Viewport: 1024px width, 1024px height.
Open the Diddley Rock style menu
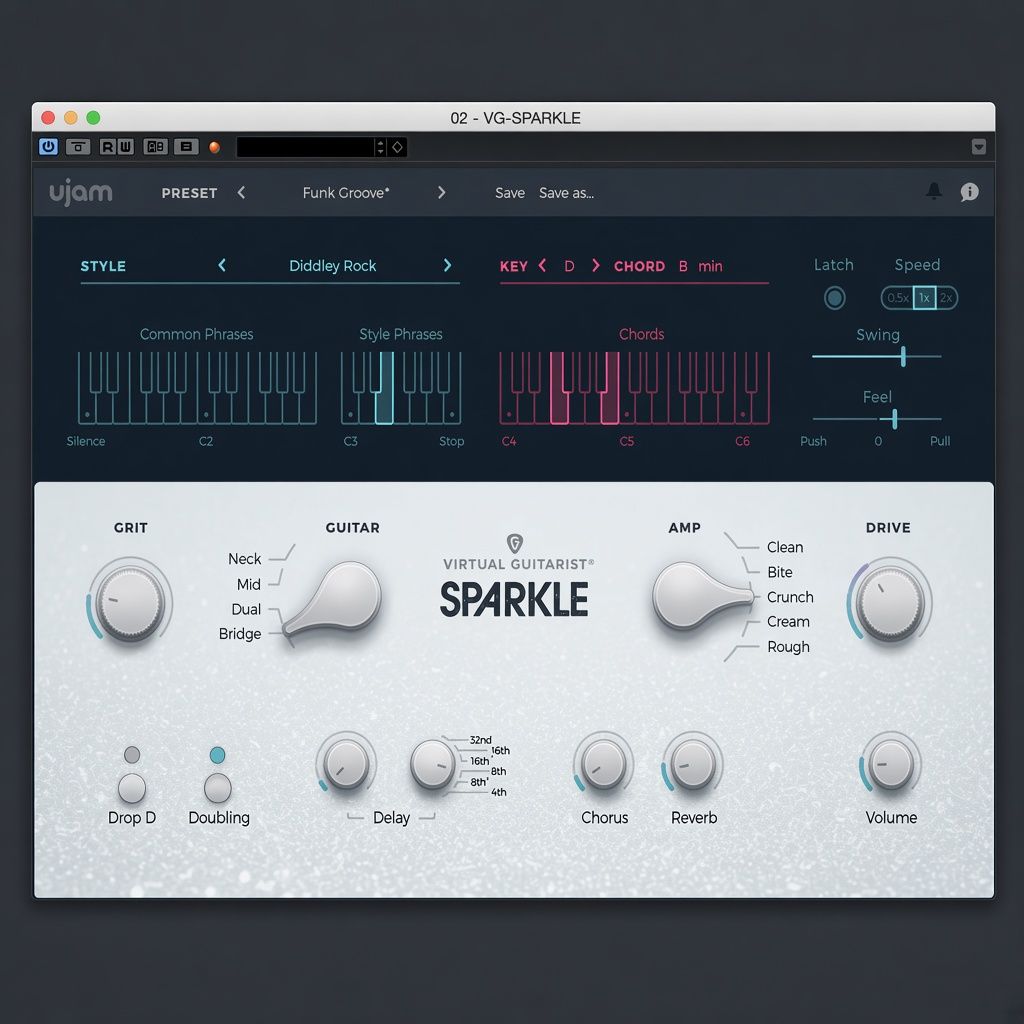332,266
